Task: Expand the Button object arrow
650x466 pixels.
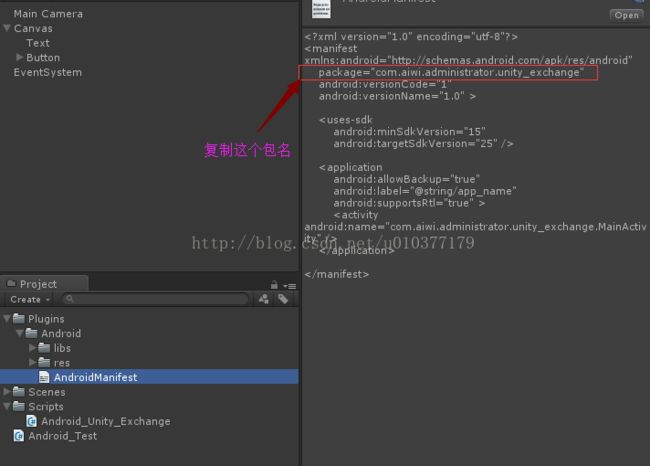Action: [x=19, y=57]
